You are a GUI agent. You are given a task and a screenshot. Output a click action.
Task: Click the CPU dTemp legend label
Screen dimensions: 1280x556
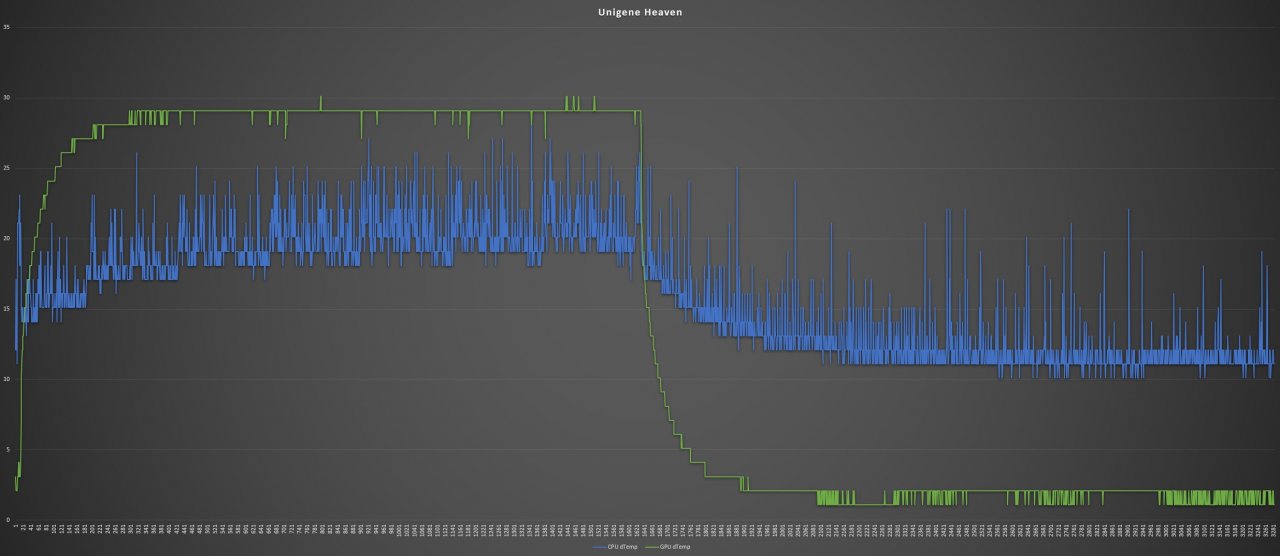click(x=622, y=547)
